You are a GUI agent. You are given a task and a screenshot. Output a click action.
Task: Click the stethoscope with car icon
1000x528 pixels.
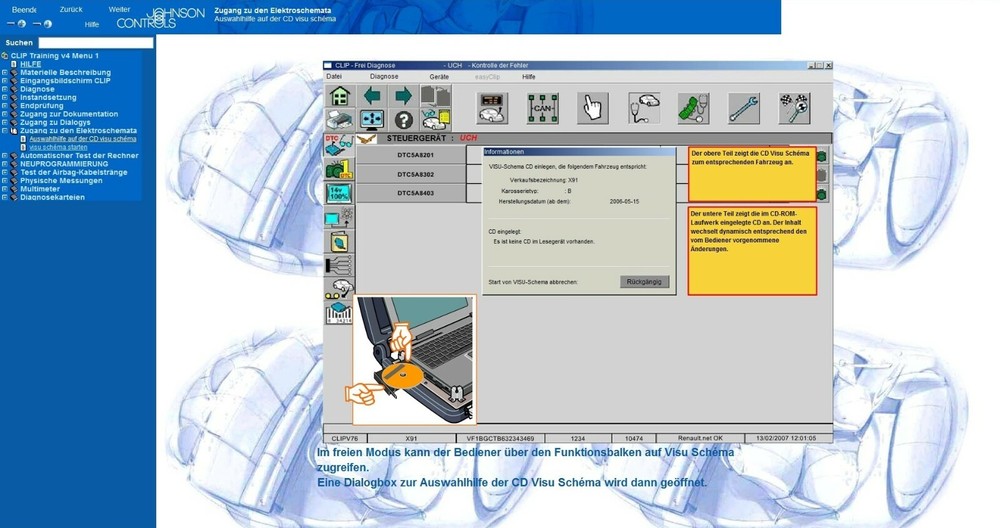pos(643,108)
